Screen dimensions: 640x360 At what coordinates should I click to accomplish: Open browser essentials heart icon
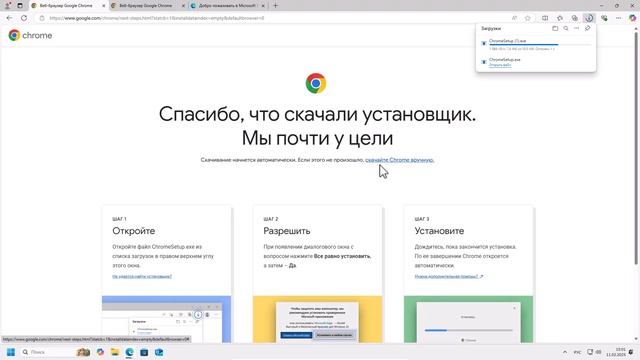point(604,18)
